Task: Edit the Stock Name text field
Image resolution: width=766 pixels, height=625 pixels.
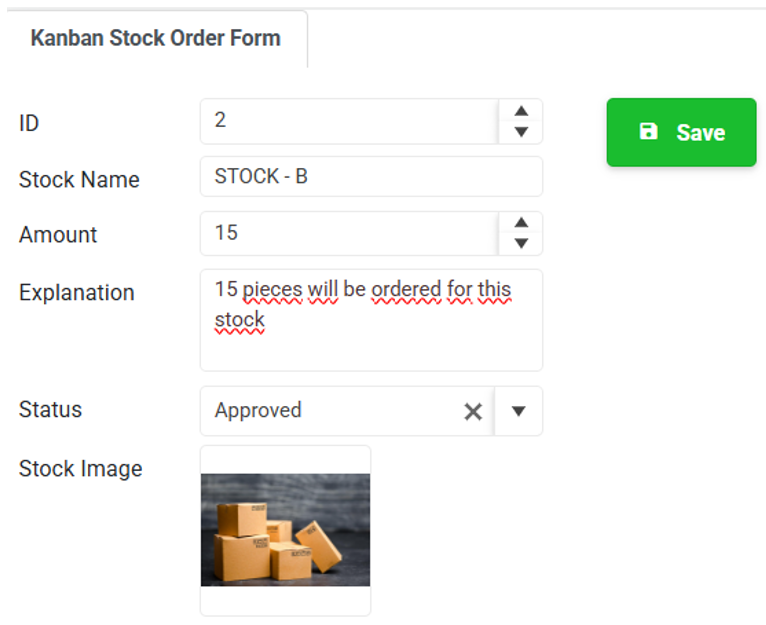Action: pos(371,176)
